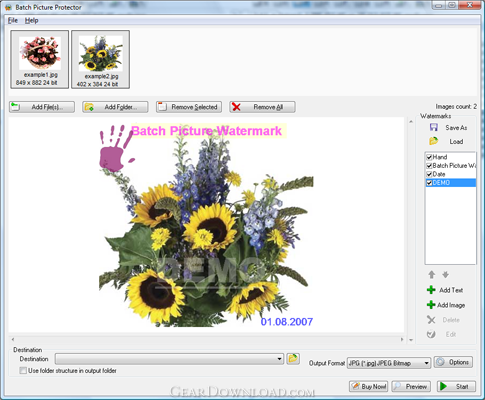The image size is (485, 400).
Task: Enable Use folder structure in output folder
Action: click(x=23, y=371)
